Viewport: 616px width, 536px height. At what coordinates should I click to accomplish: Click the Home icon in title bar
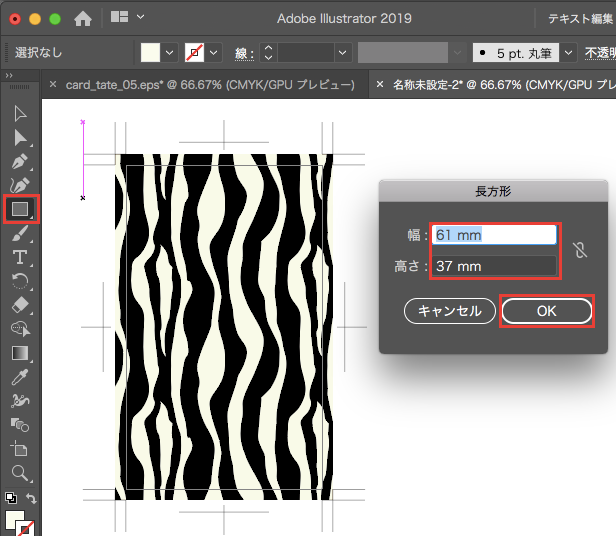click(83, 18)
